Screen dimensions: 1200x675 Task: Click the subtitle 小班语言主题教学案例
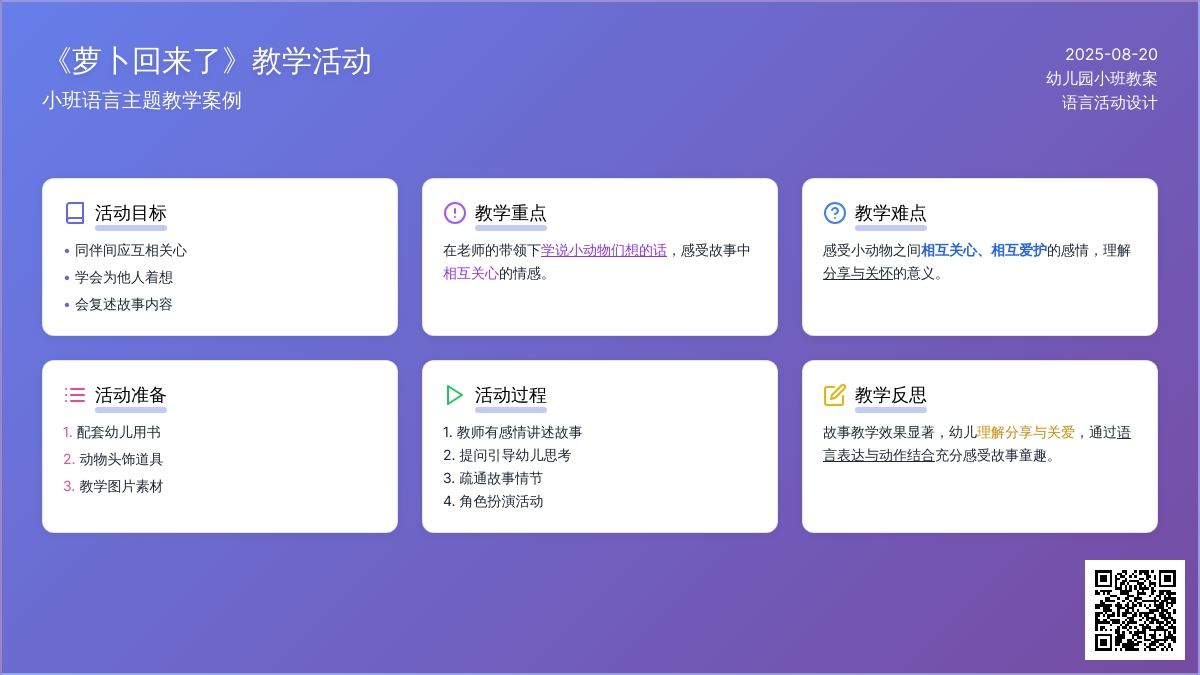[142, 100]
